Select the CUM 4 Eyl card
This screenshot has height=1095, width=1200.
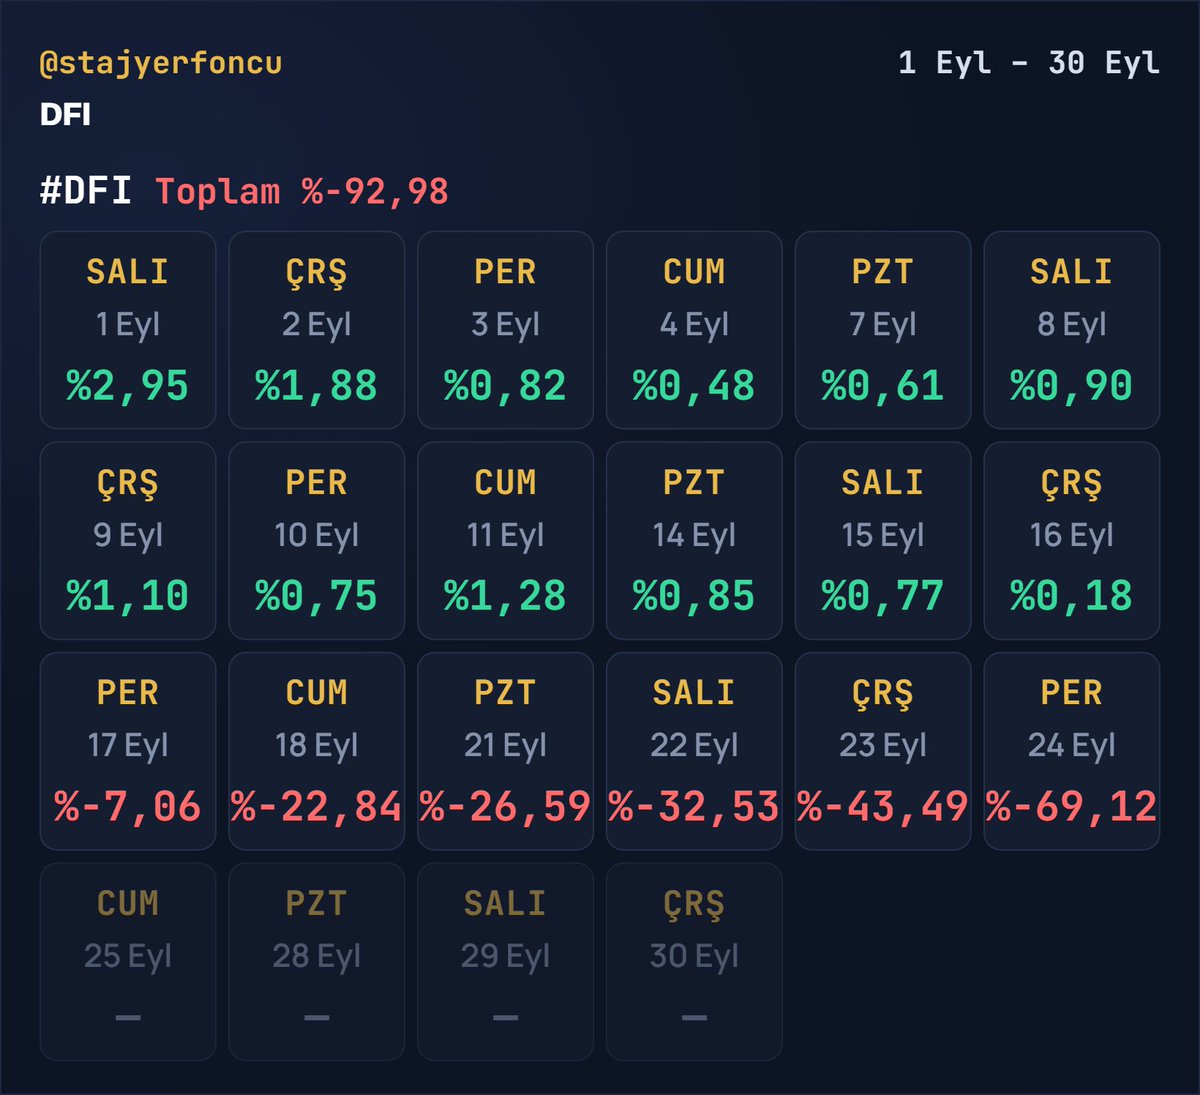(694, 331)
